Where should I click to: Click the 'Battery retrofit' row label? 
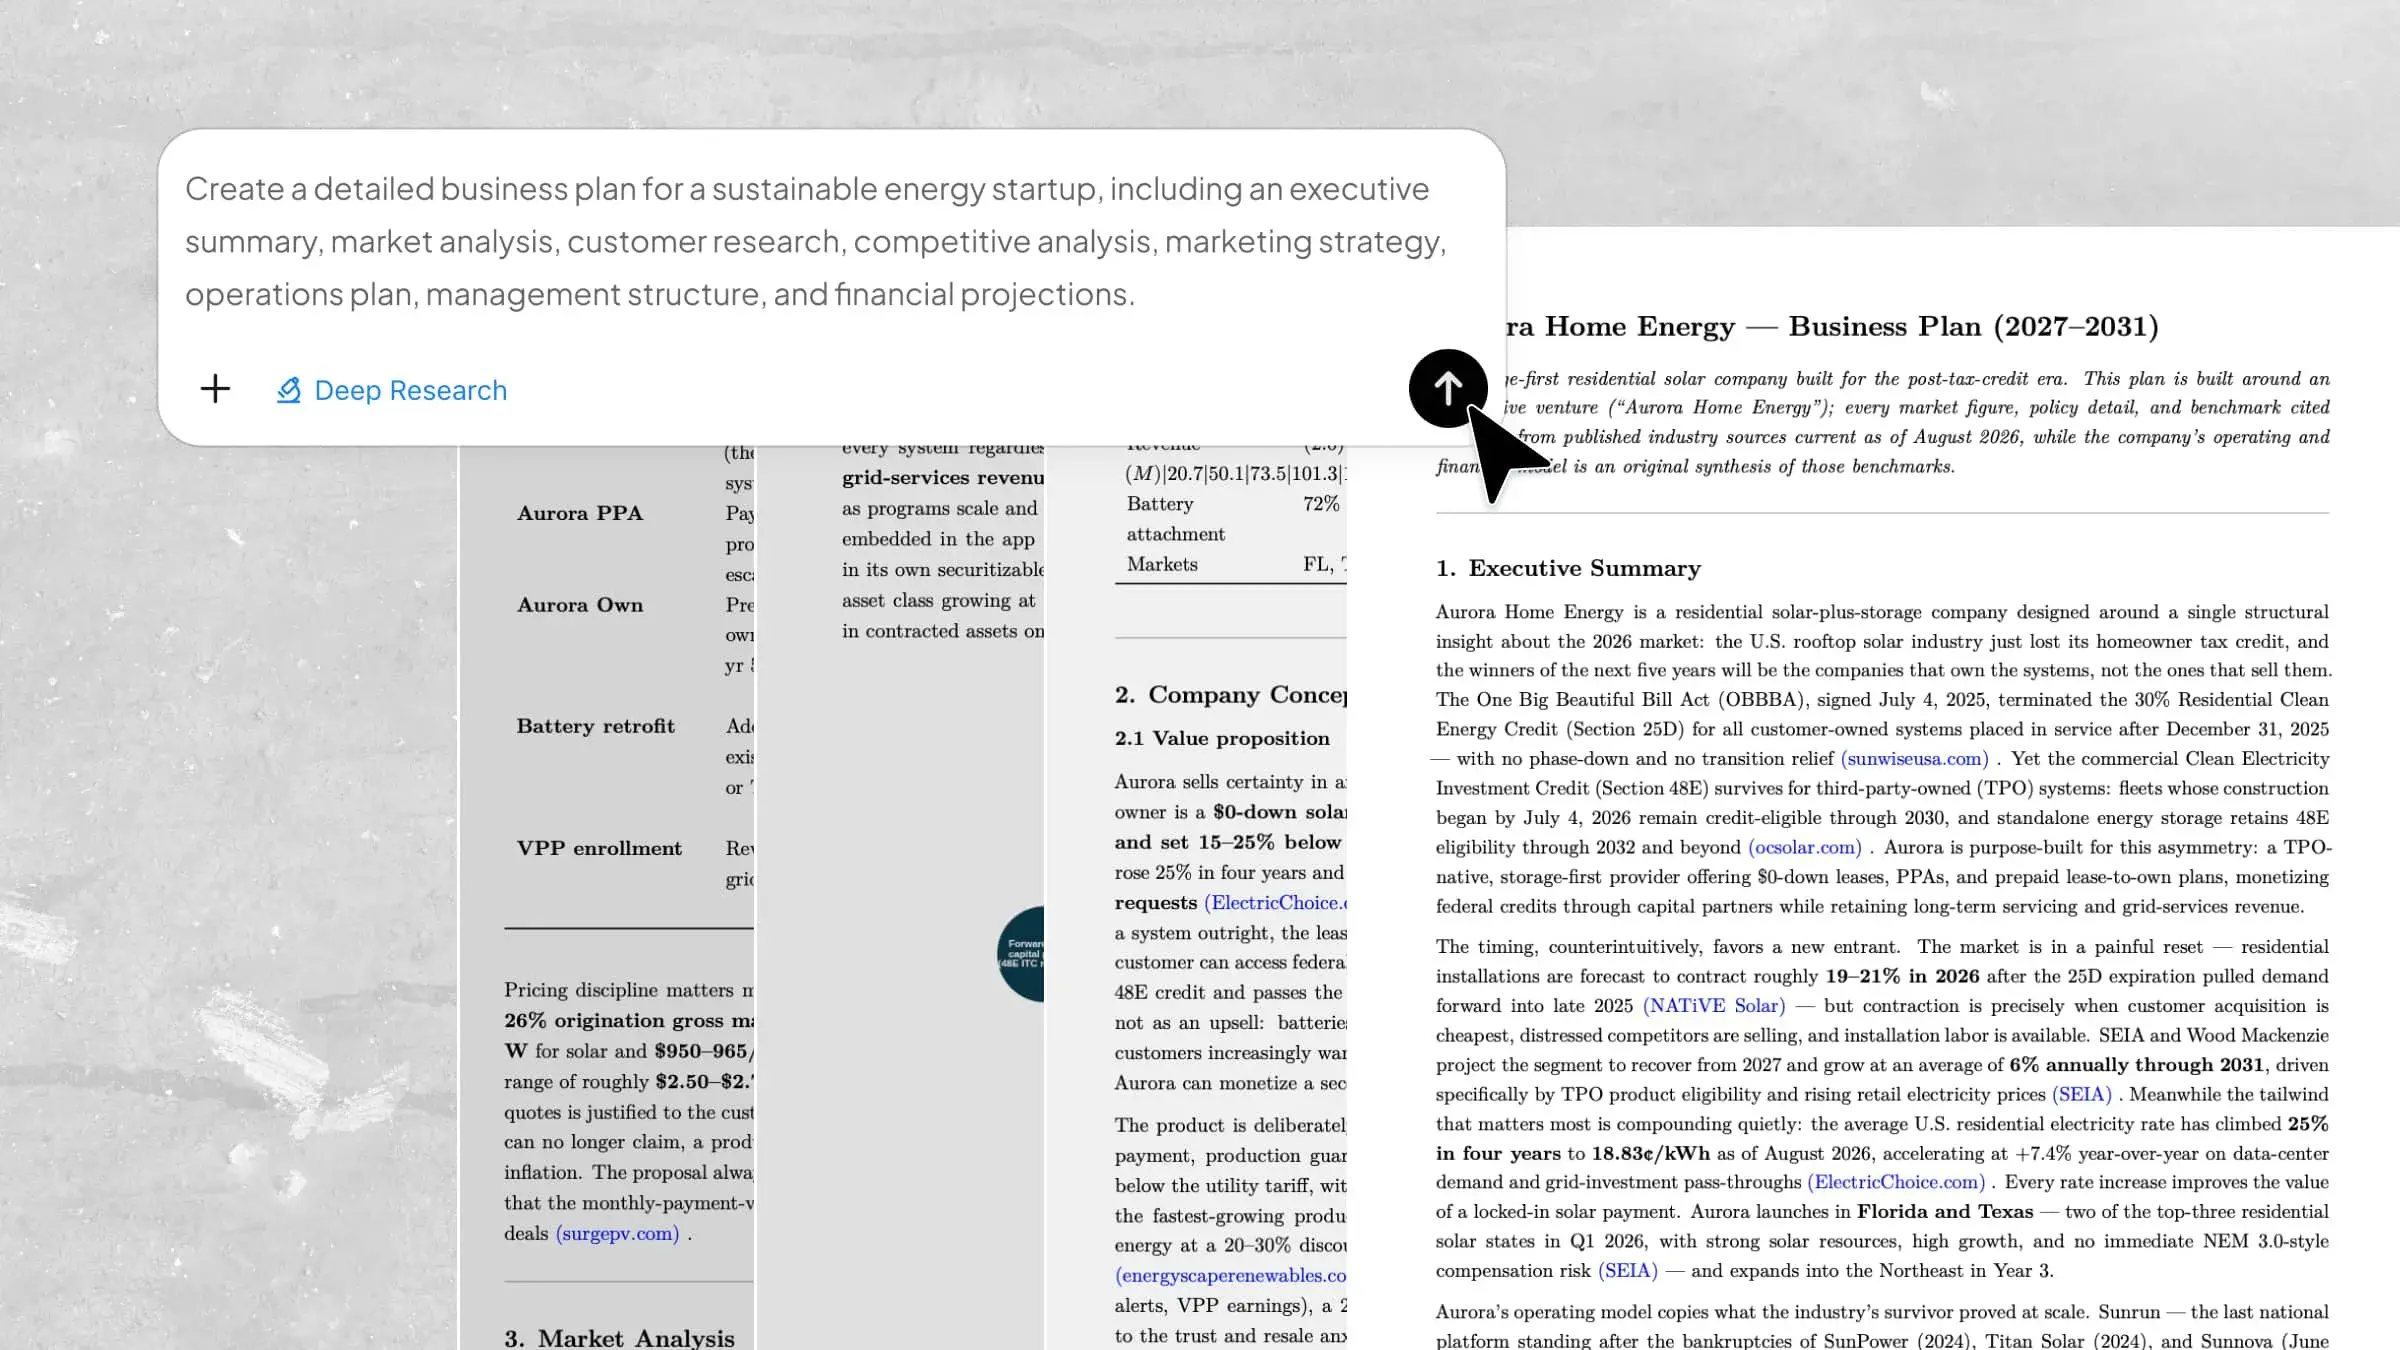(x=596, y=726)
